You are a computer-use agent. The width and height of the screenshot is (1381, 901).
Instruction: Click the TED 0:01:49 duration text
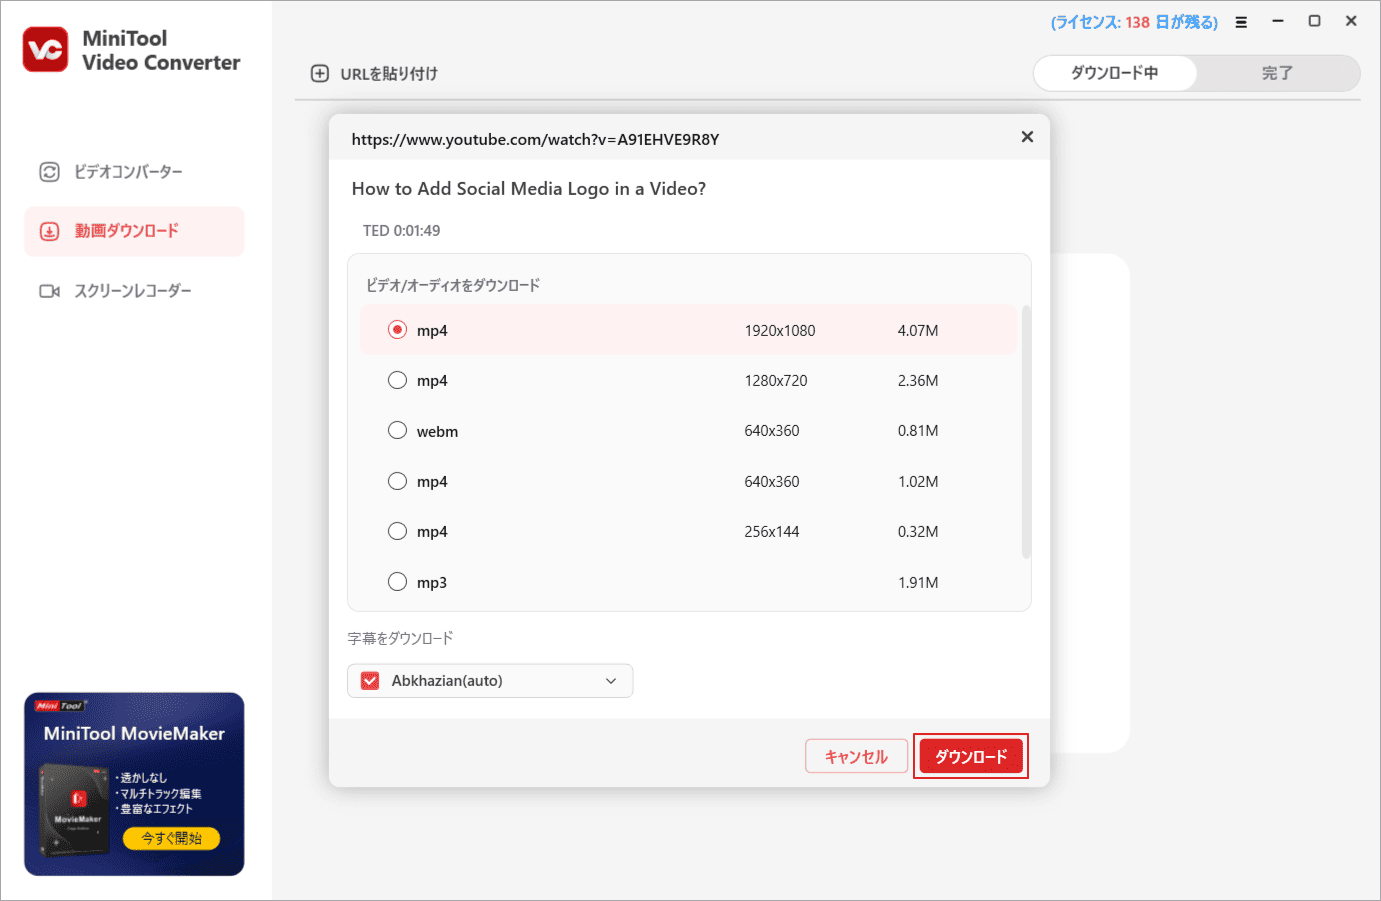(x=401, y=230)
